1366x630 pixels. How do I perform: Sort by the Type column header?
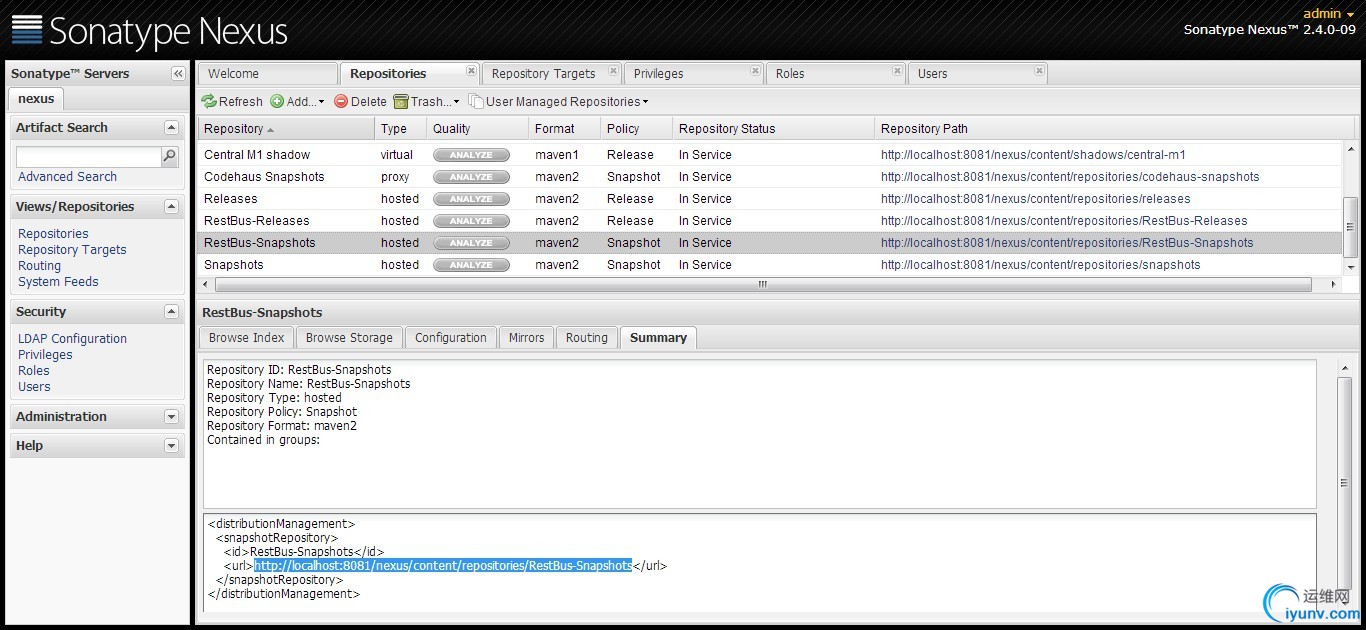coord(399,129)
